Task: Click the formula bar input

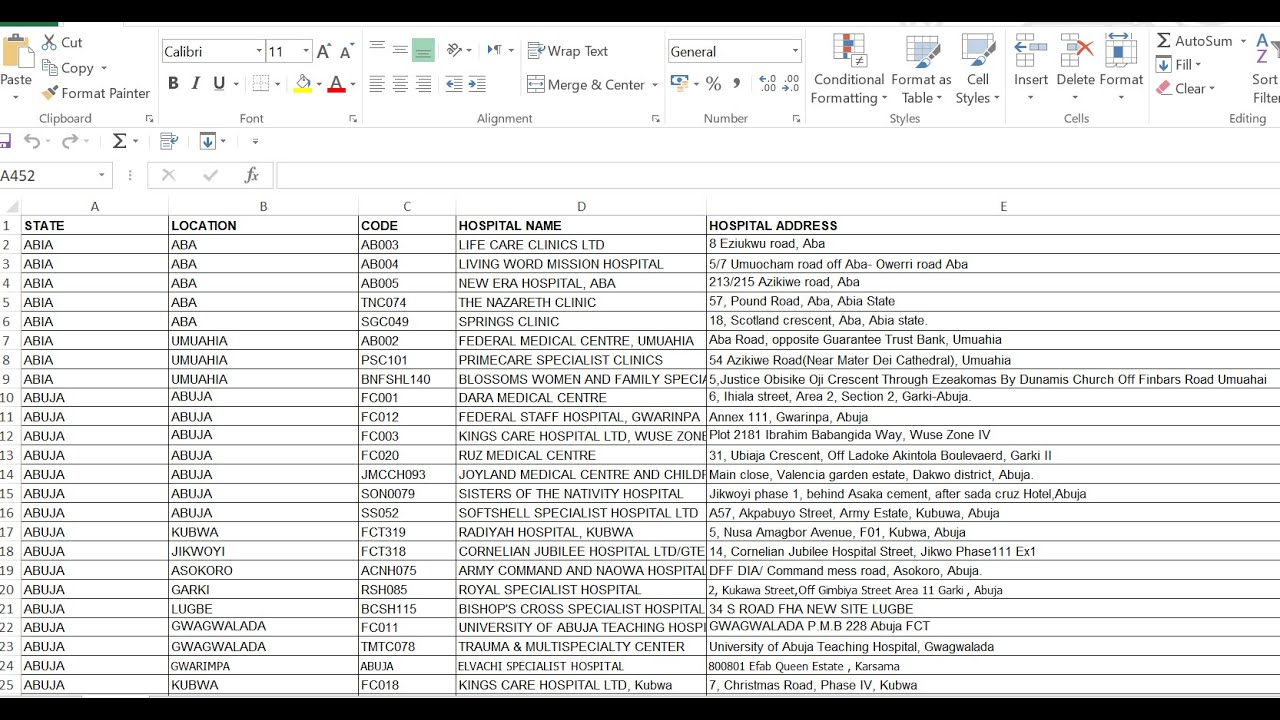Action: coord(778,175)
